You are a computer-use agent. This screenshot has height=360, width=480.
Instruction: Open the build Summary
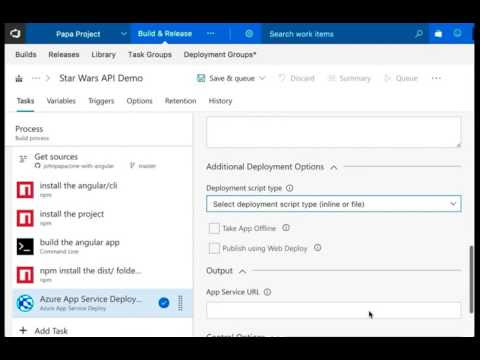click(349, 78)
